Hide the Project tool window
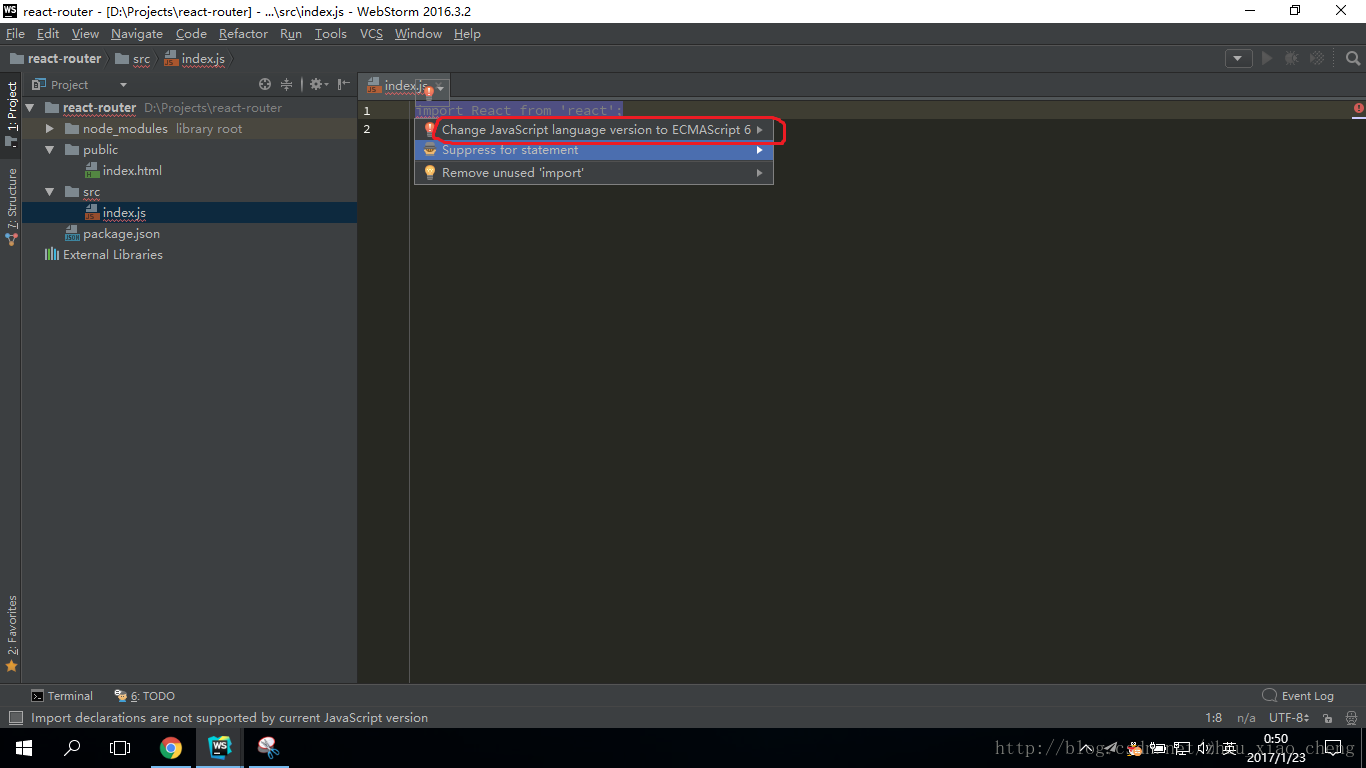This screenshot has height=768, width=1366. pyautogui.click(x=343, y=85)
